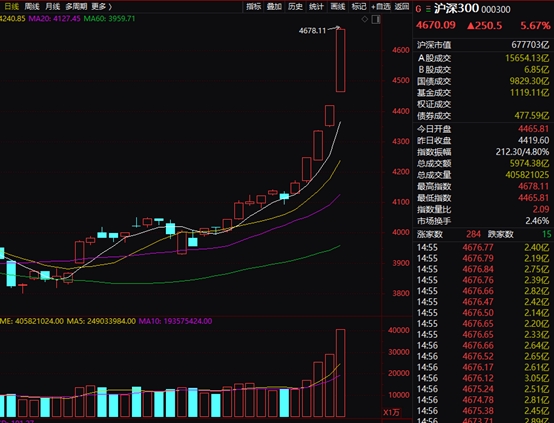Click the 基金成交 1119.11亿 row
554x423 pixels.
tap(483, 93)
